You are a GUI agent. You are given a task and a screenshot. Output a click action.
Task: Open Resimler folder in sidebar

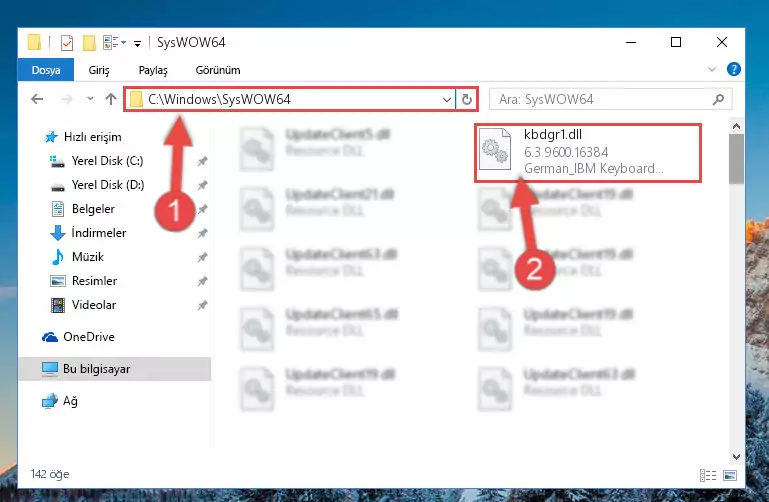94,280
